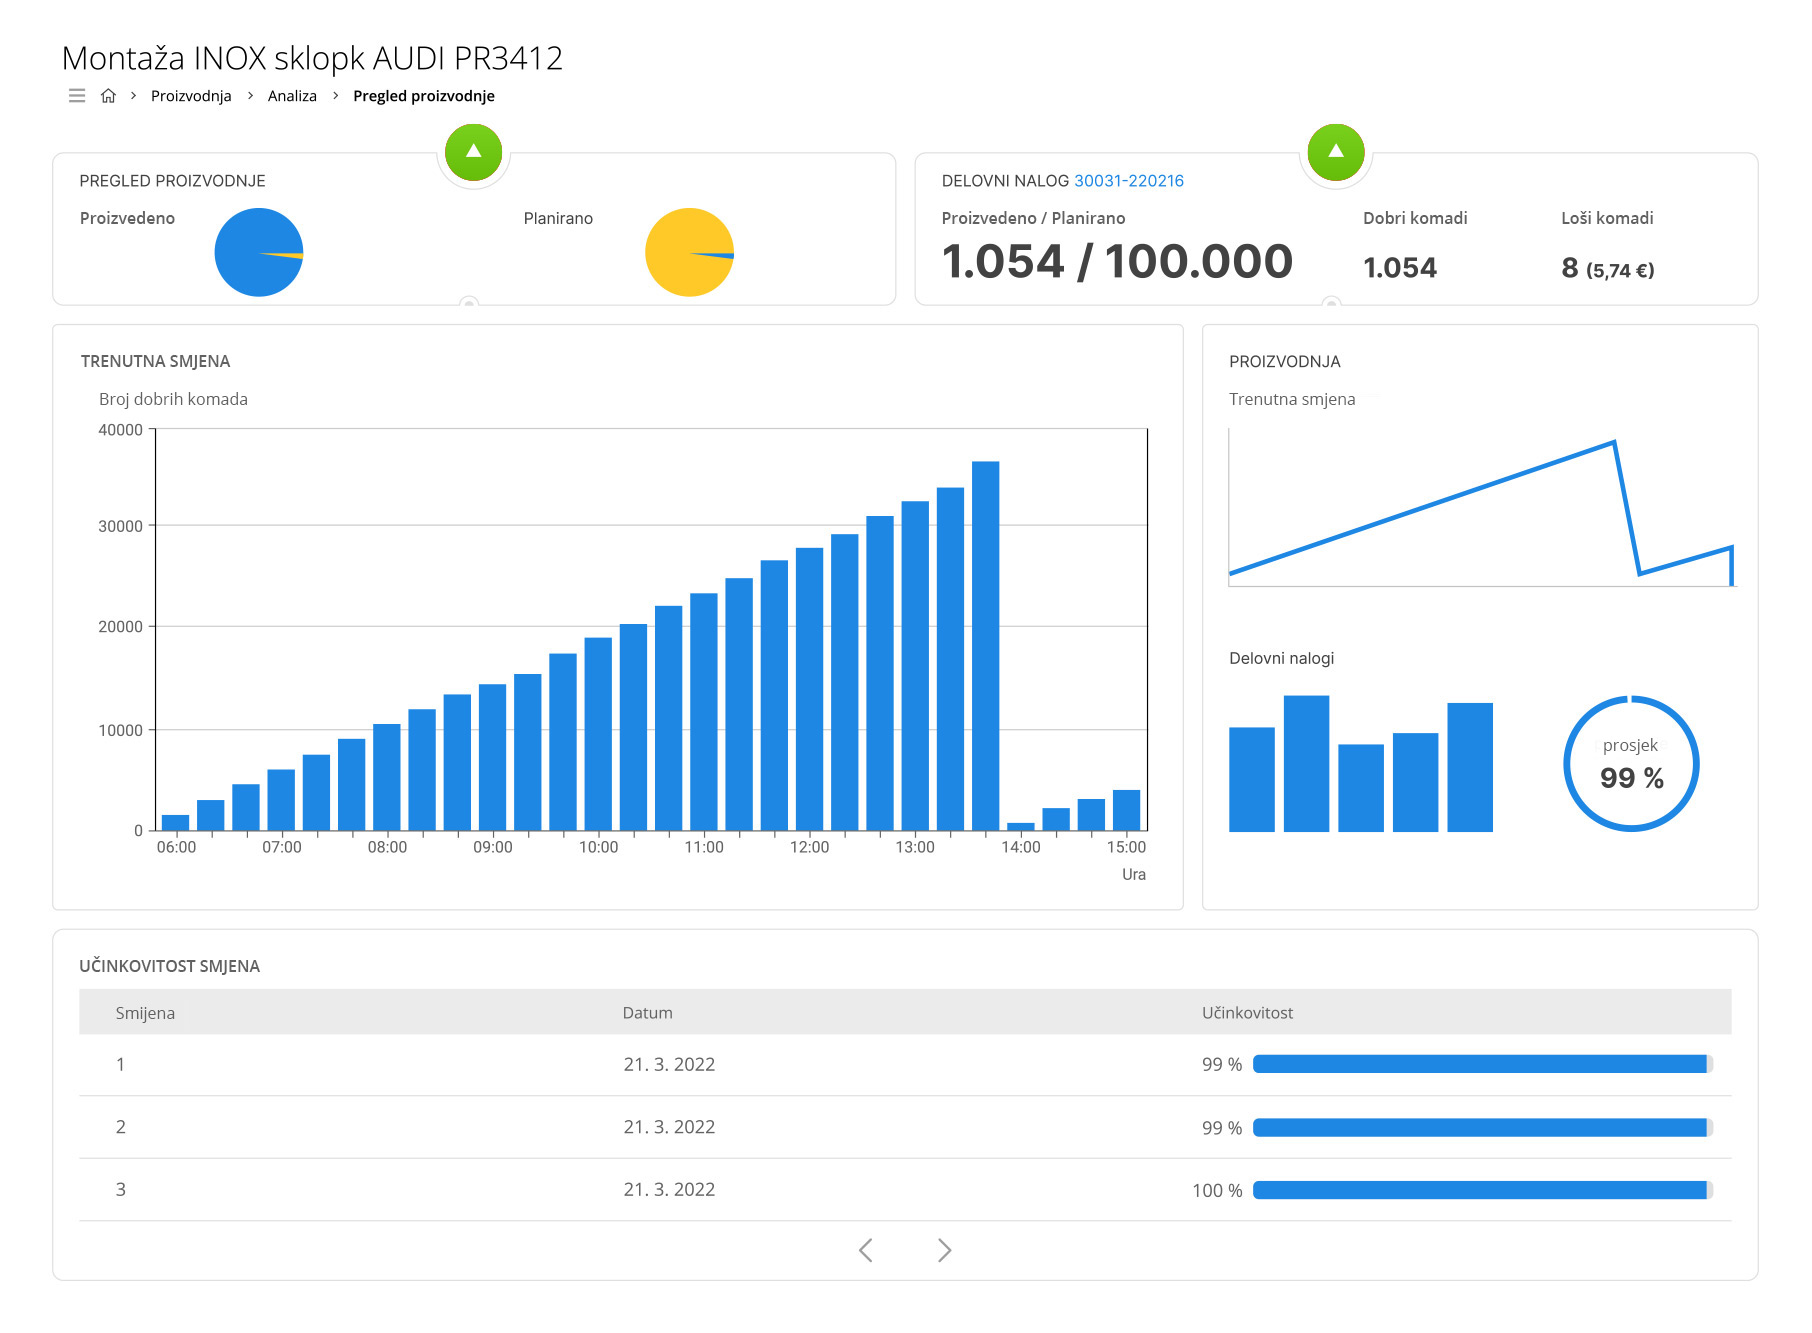This screenshot has width=1812, height=1333.
Task: Navigate to Analiza in breadcrumb
Action: tap(292, 96)
